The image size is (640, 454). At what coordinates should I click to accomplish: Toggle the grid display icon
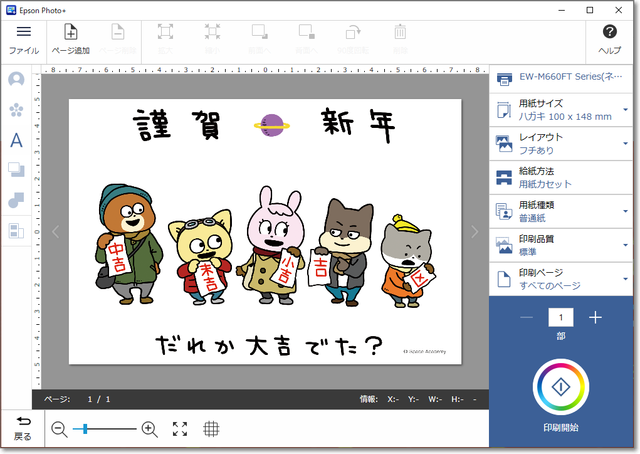pyautogui.click(x=212, y=429)
